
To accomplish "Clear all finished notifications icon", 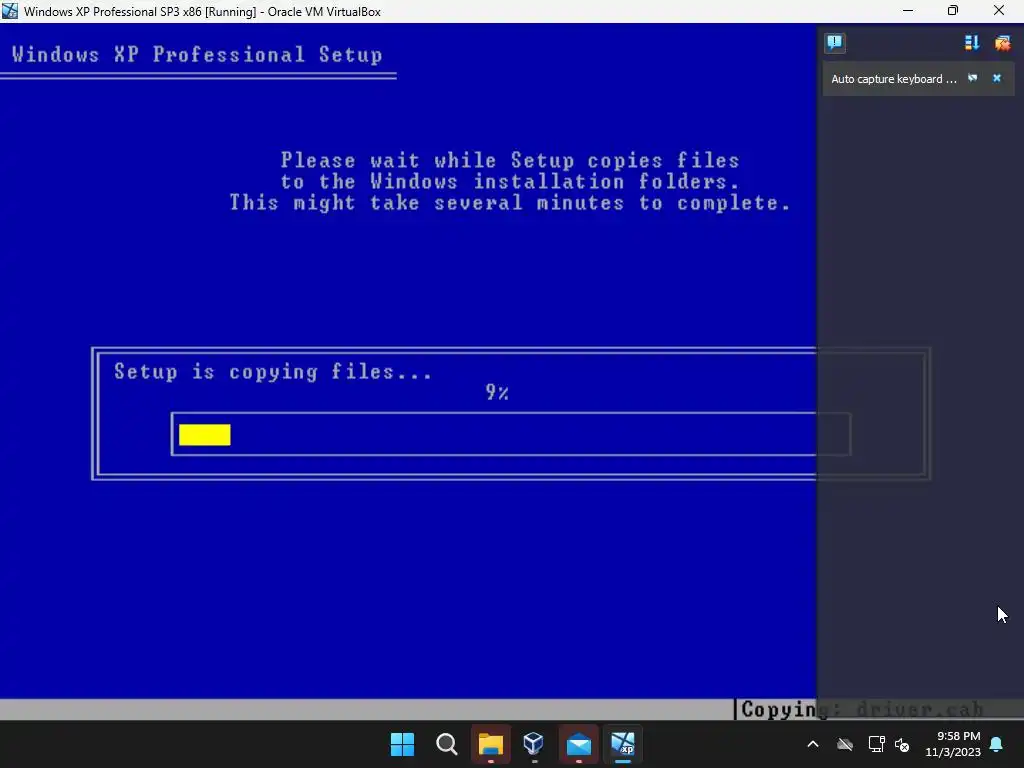I will 1002,43.
